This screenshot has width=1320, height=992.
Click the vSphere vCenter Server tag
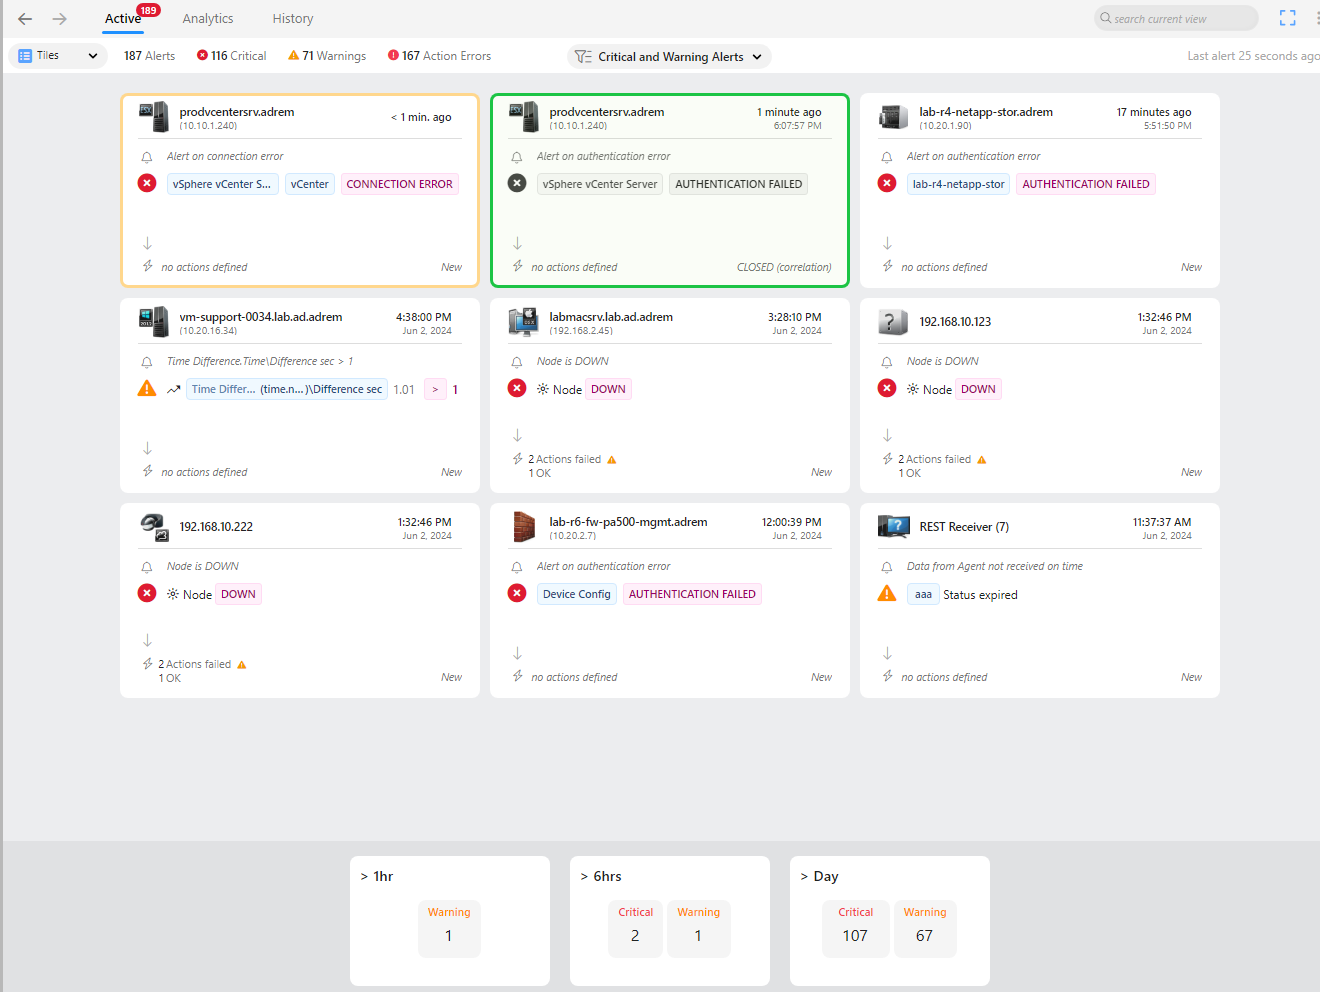600,184
